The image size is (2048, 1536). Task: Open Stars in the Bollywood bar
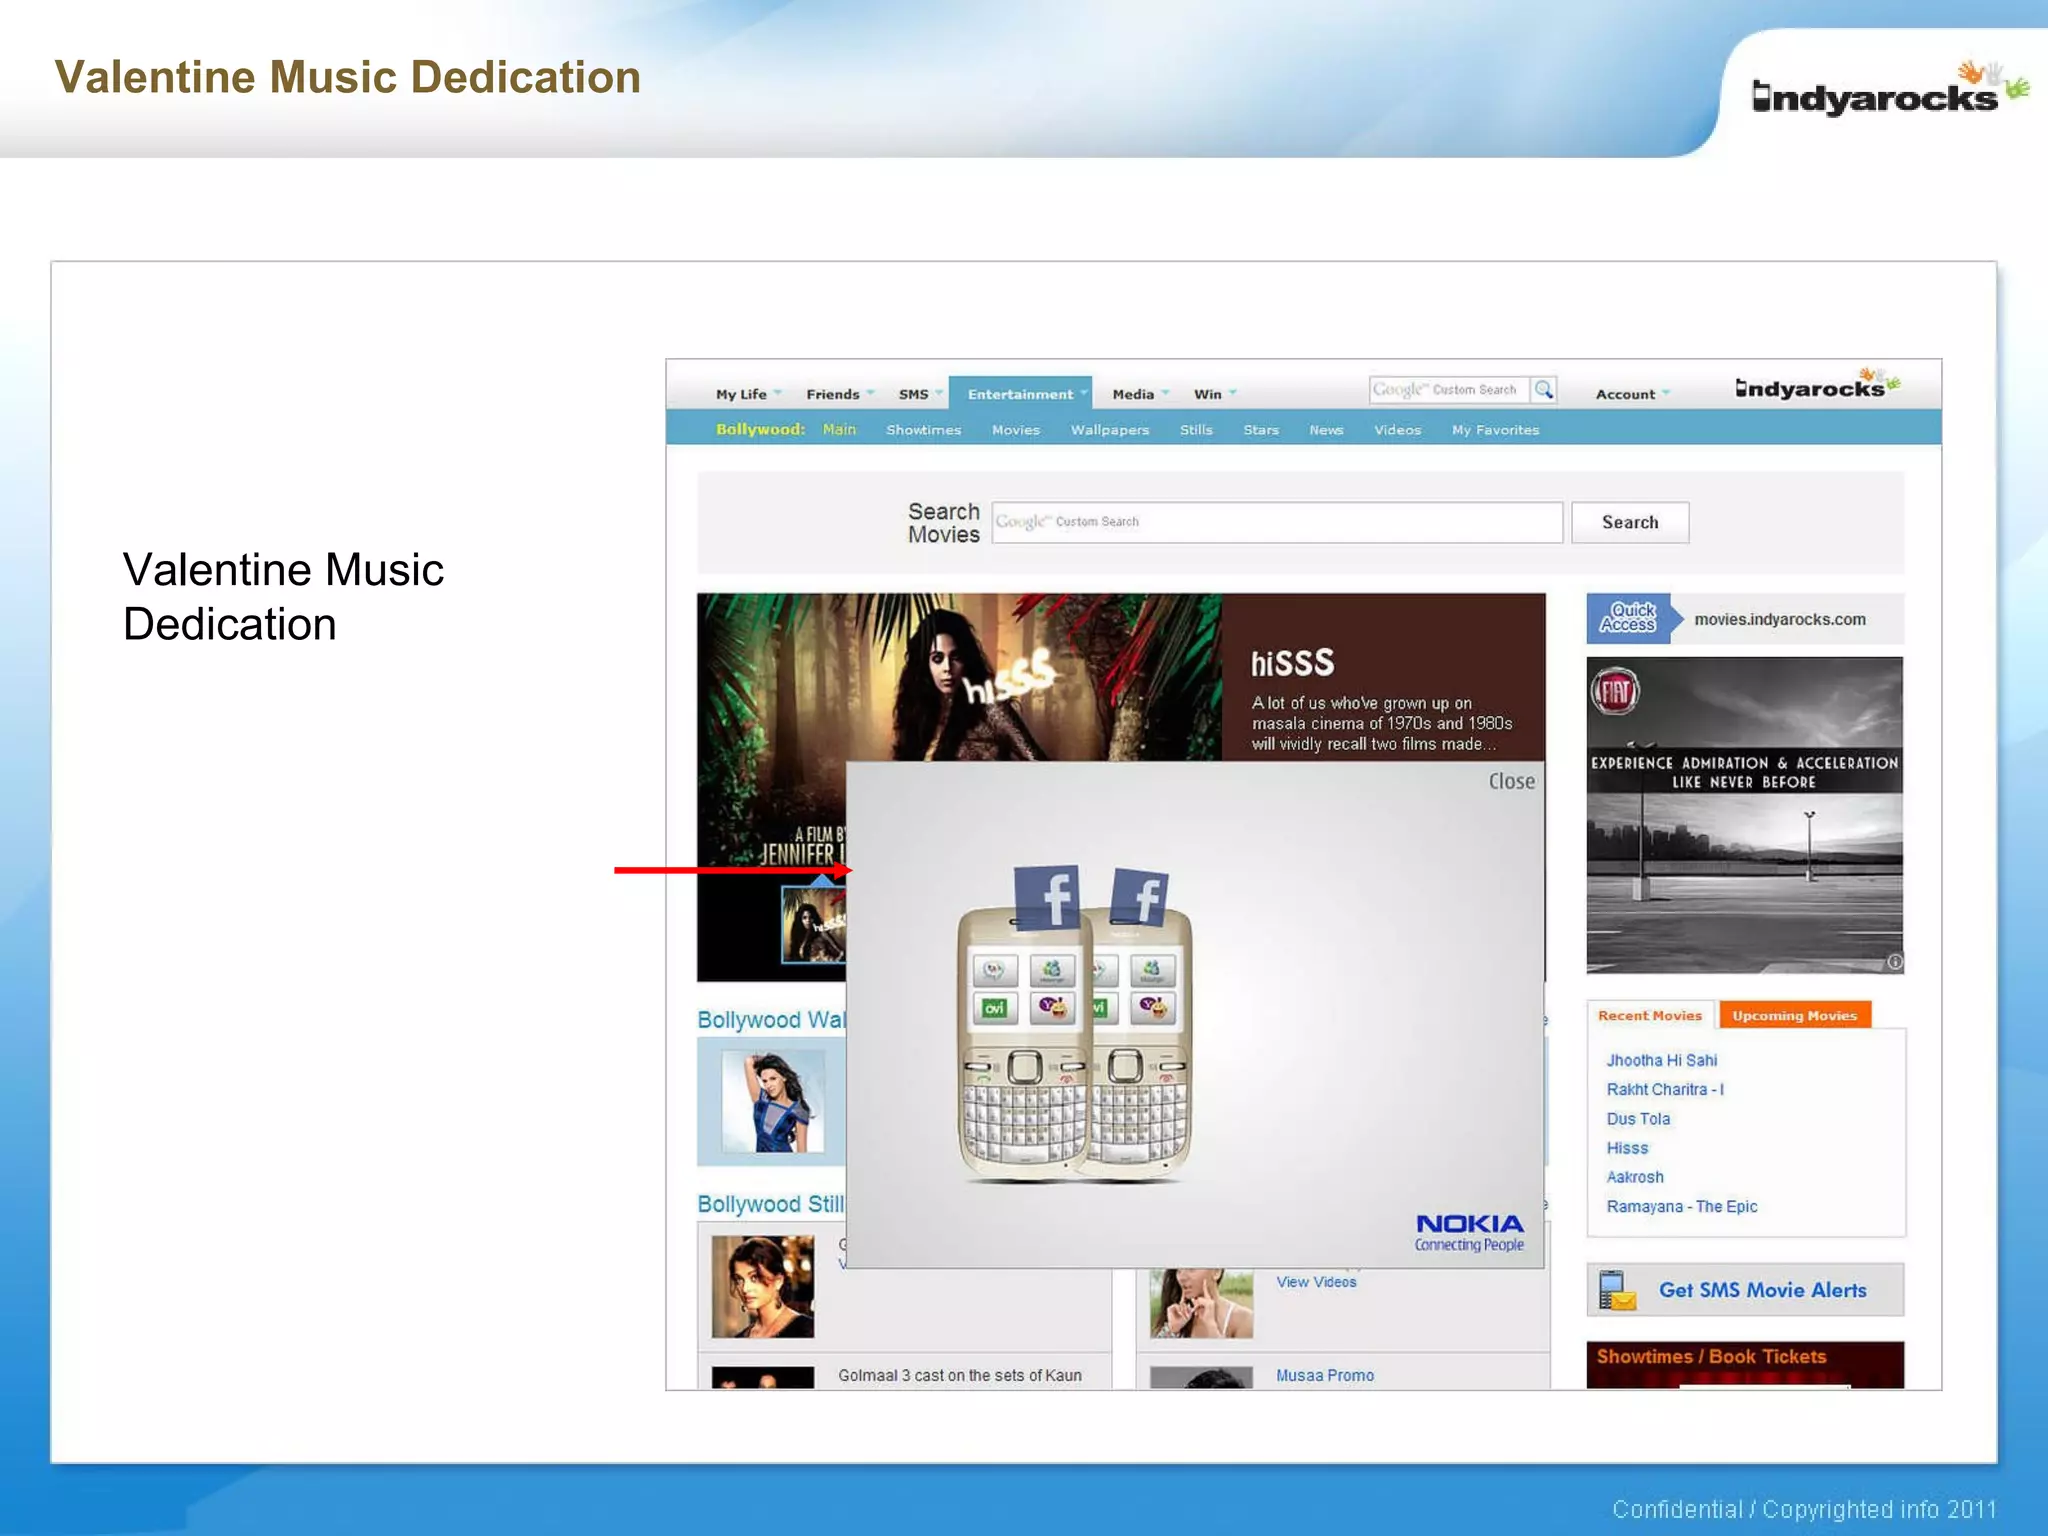pyautogui.click(x=1260, y=430)
